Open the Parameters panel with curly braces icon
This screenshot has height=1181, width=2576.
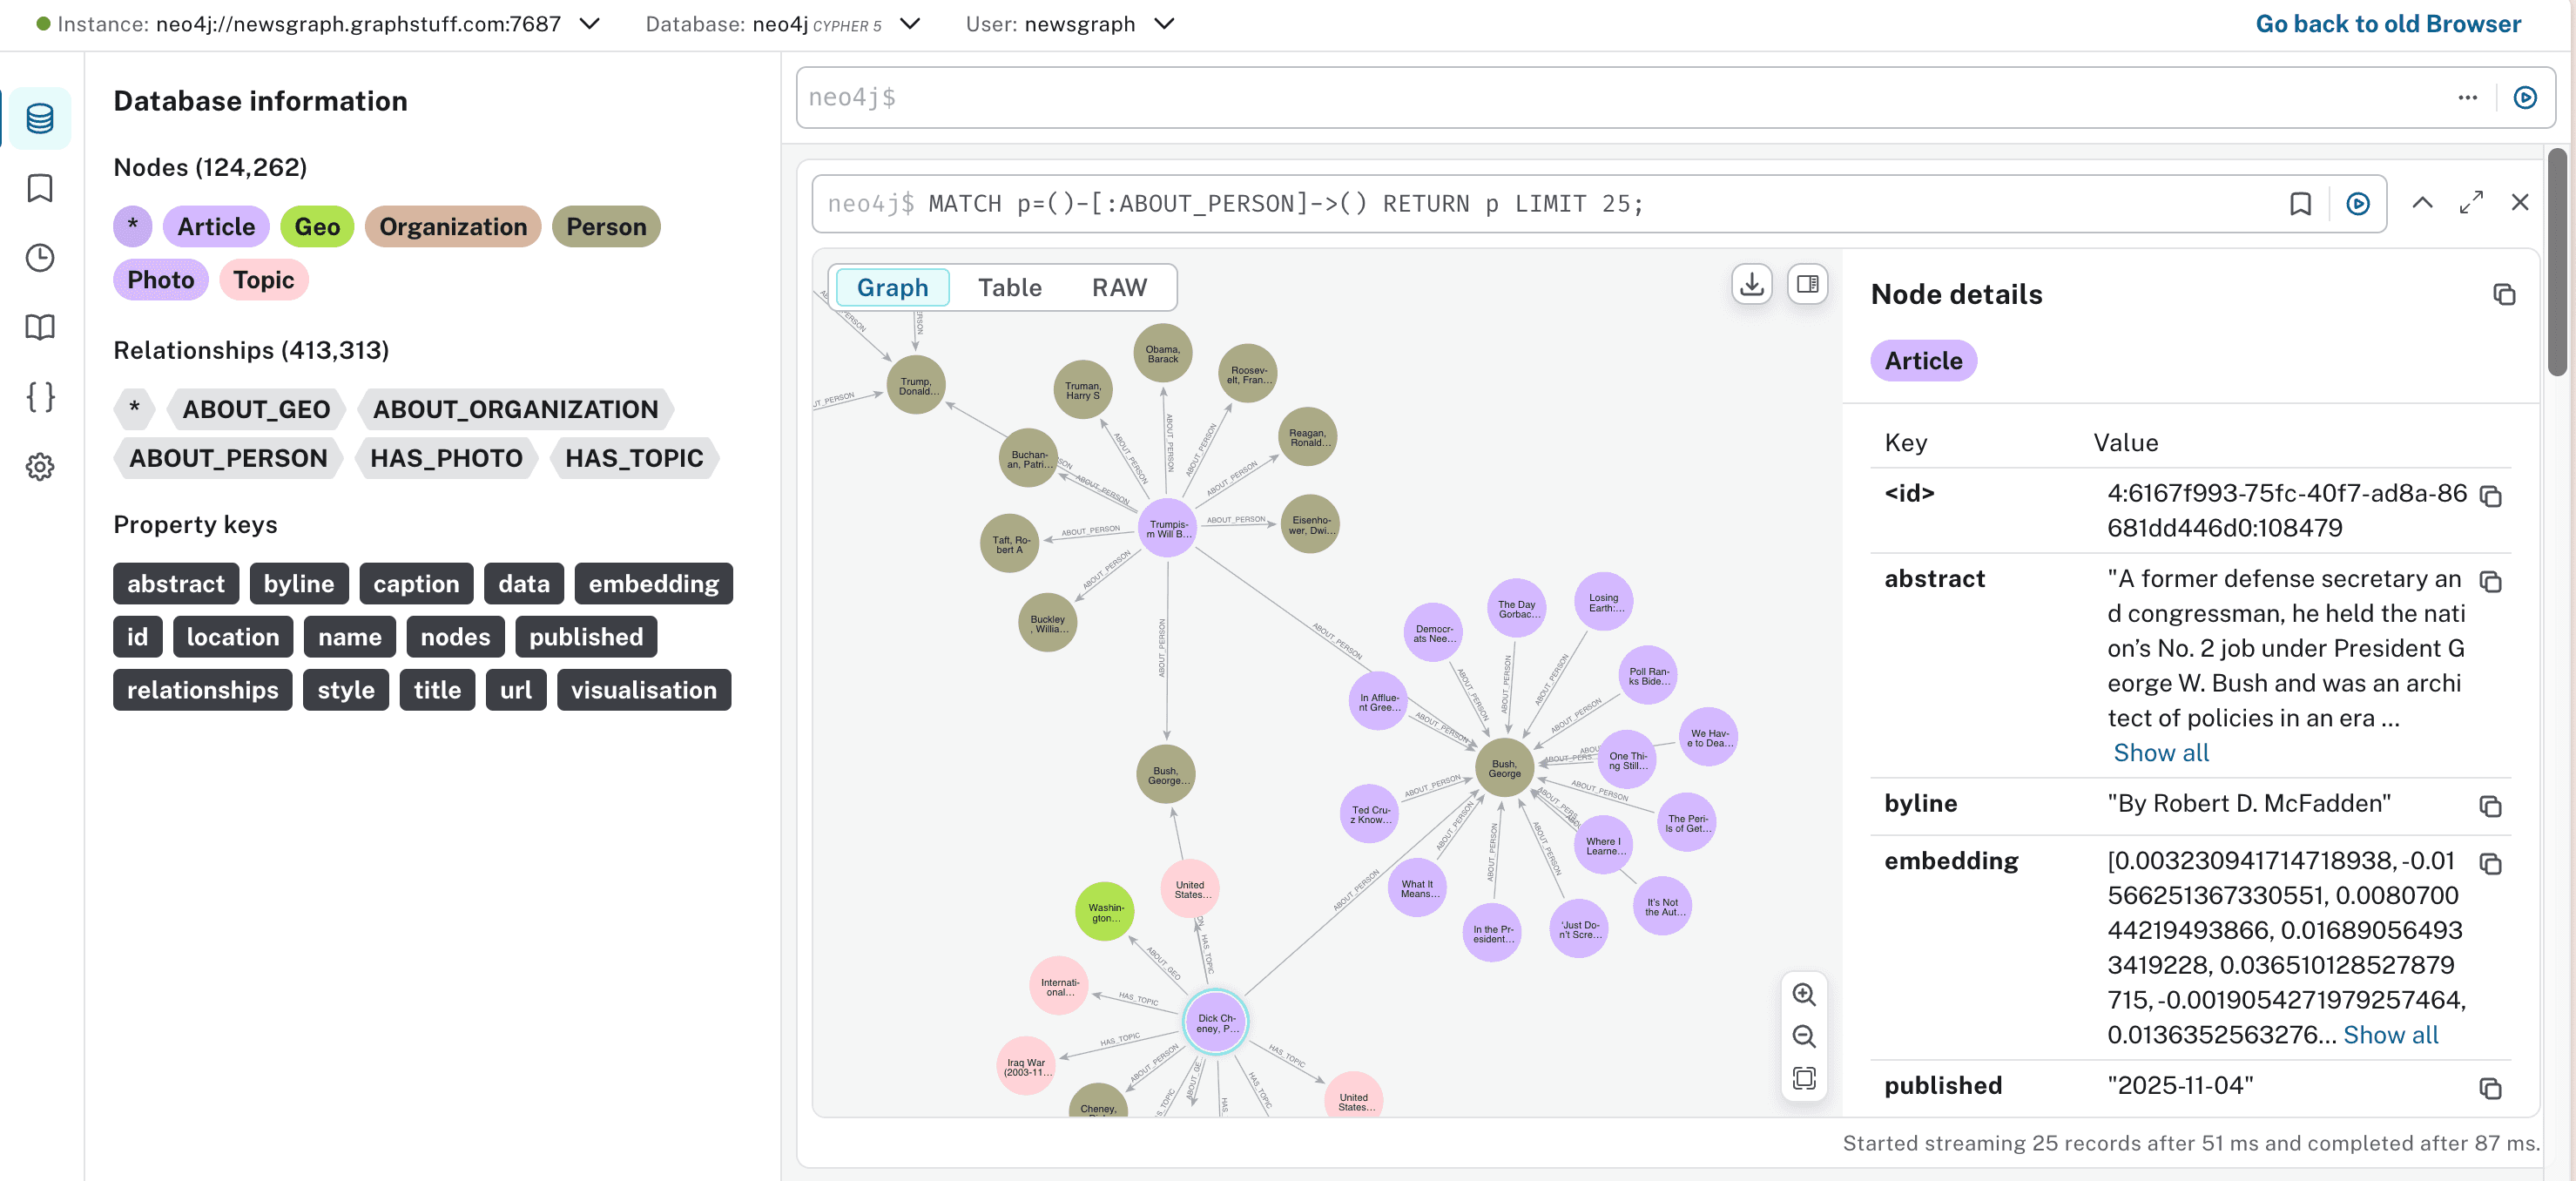(x=40, y=397)
